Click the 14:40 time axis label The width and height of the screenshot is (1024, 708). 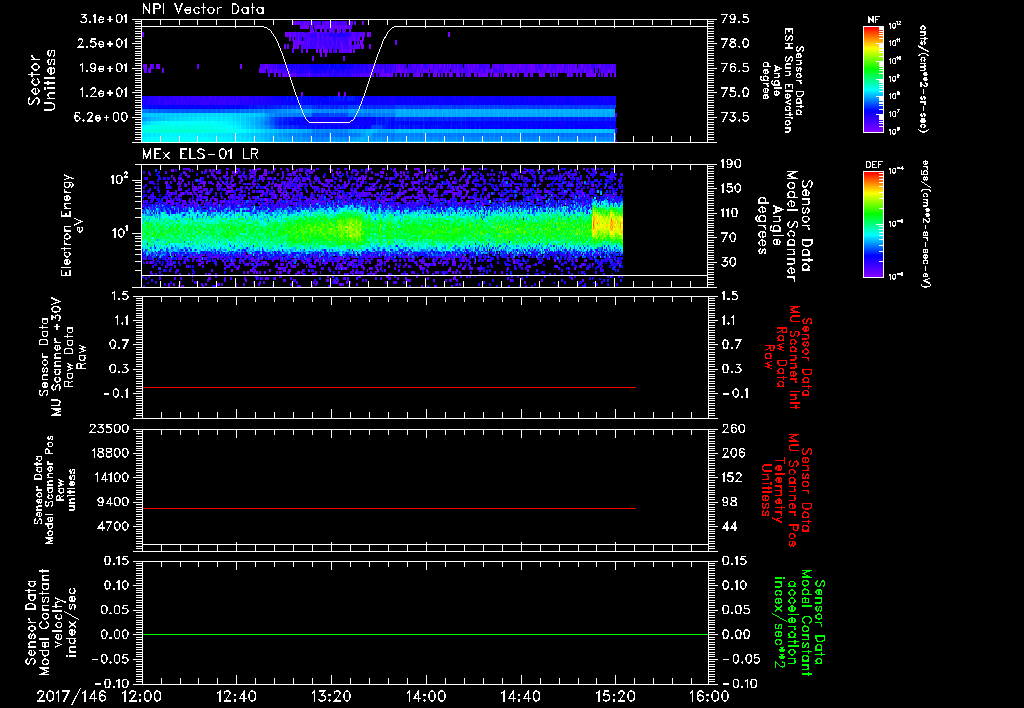tap(520, 696)
